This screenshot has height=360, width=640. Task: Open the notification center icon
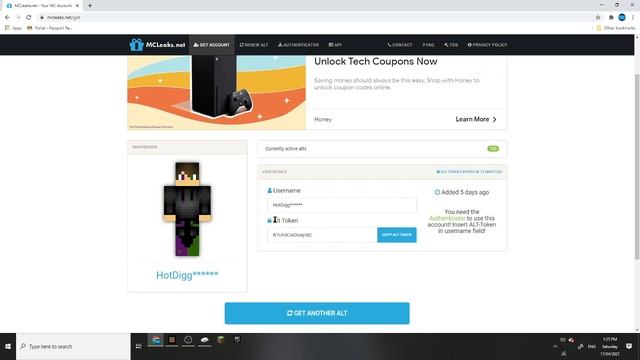pos(629,346)
